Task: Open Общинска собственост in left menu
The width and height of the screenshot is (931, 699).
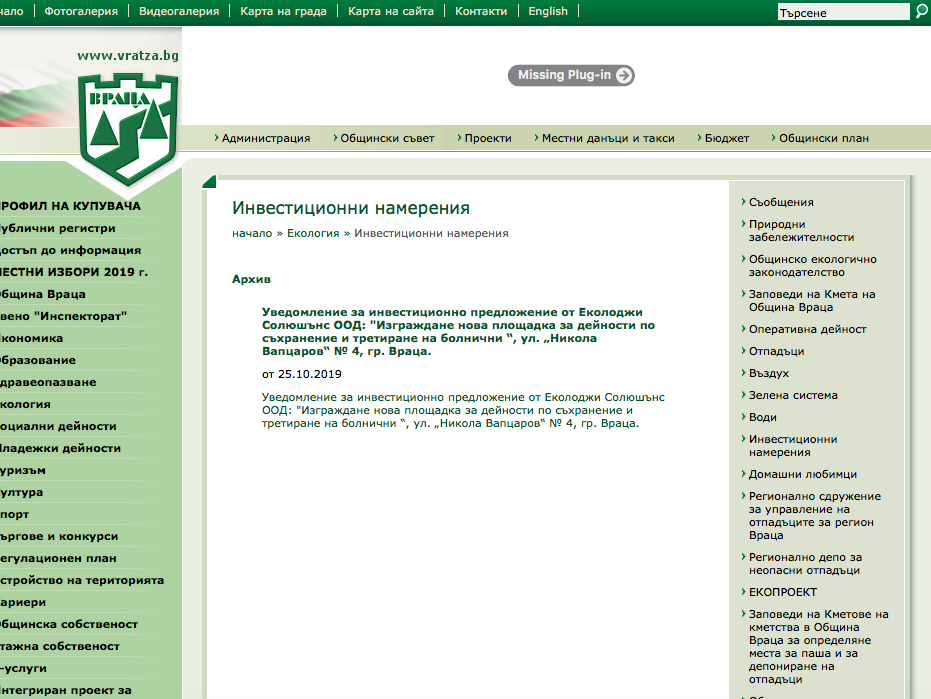Action: click(x=69, y=624)
